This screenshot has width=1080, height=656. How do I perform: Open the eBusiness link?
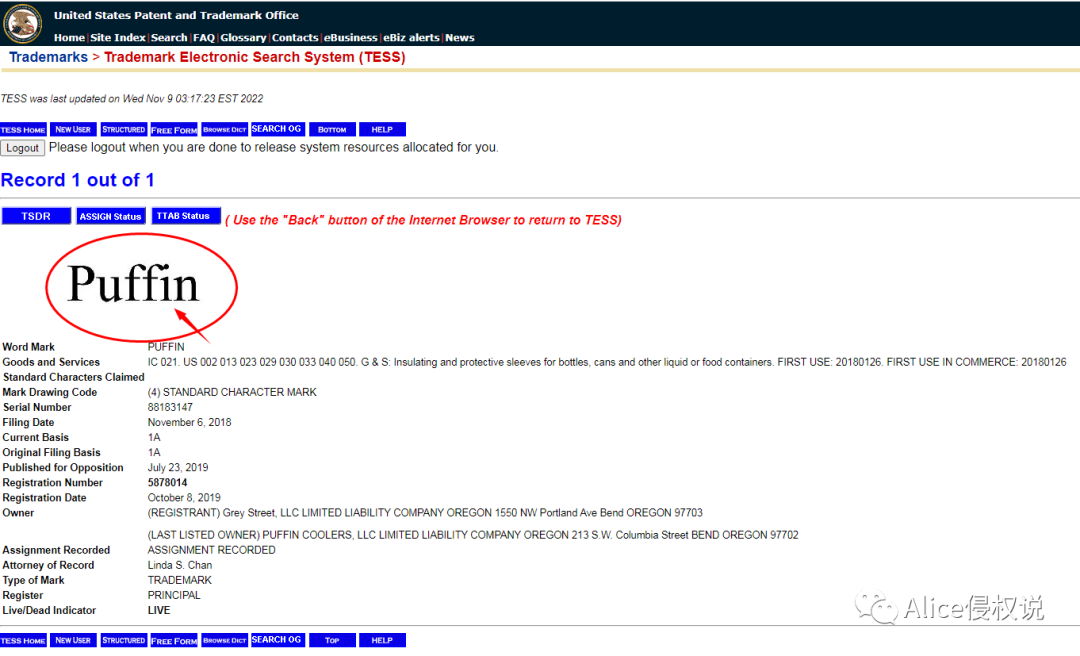coord(351,38)
